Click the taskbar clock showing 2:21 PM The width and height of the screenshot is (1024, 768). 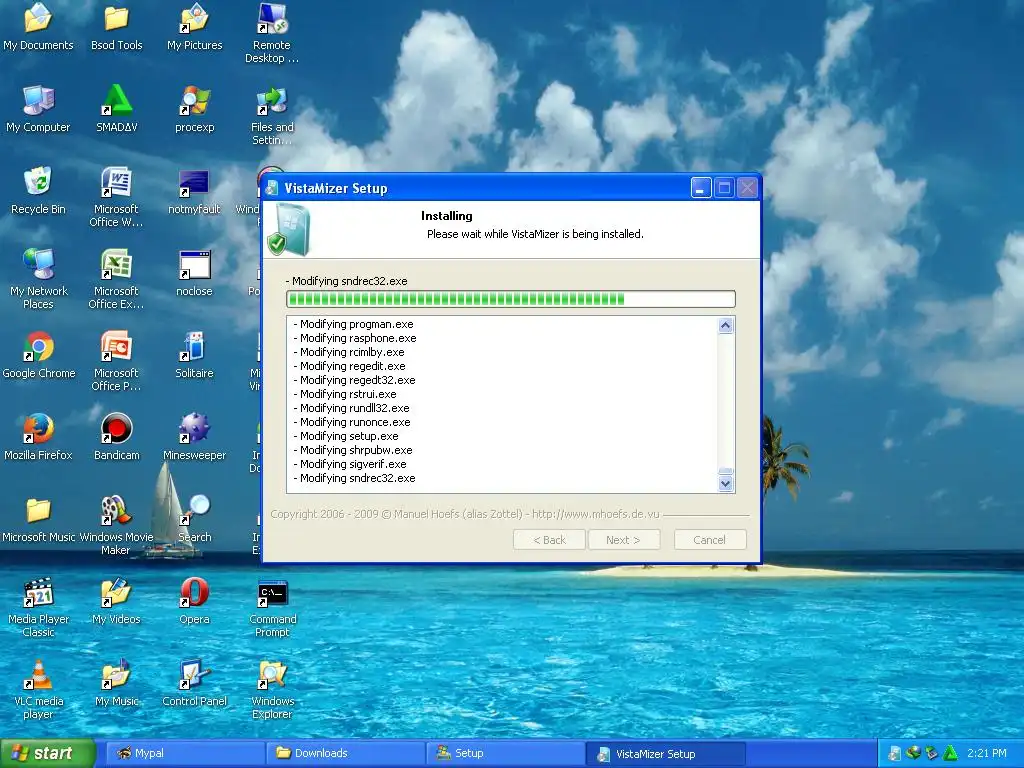click(987, 753)
